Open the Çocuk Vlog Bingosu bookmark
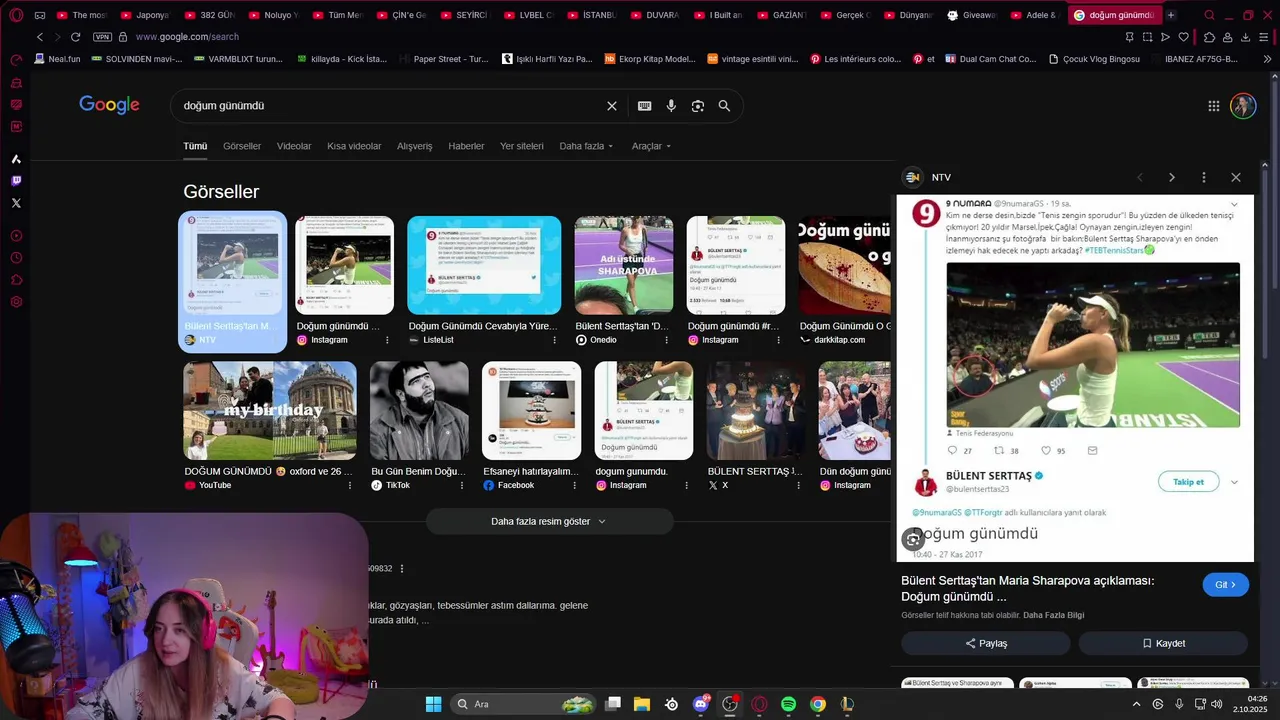Image resolution: width=1280 pixels, height=720 pixels. tap(1094, 59)
